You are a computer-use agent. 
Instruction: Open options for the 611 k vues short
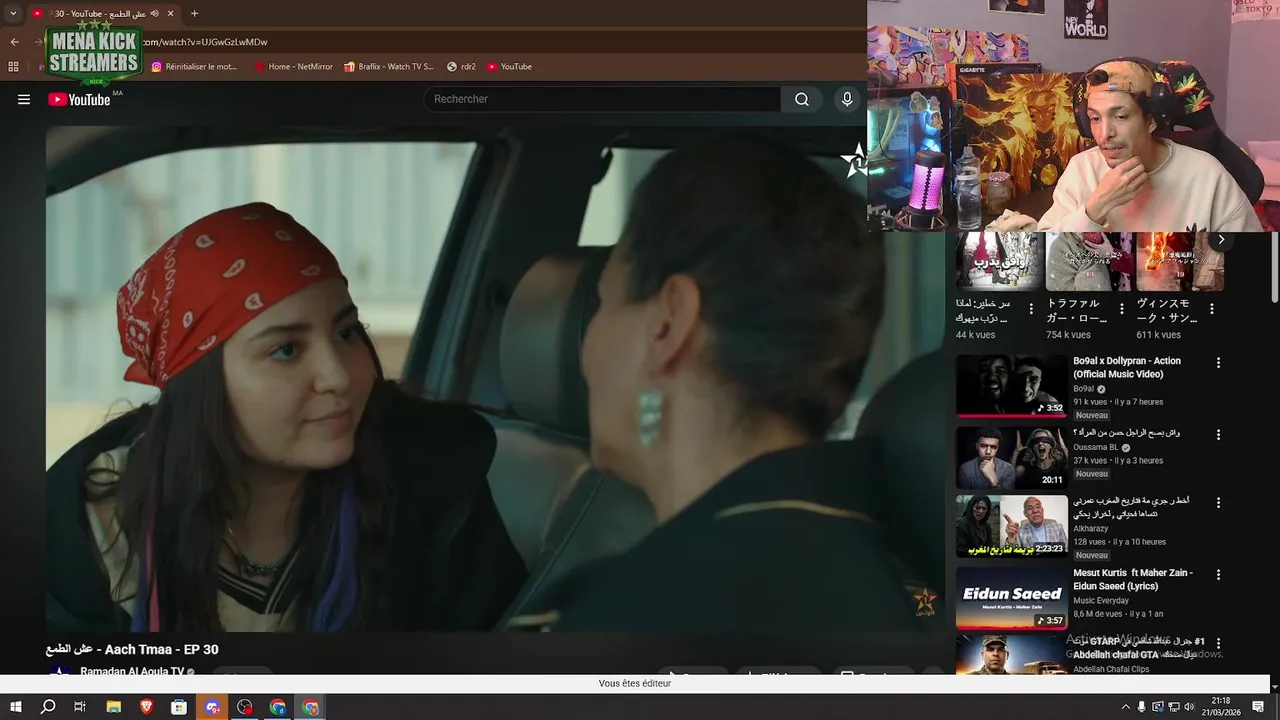click(1211, 309)
